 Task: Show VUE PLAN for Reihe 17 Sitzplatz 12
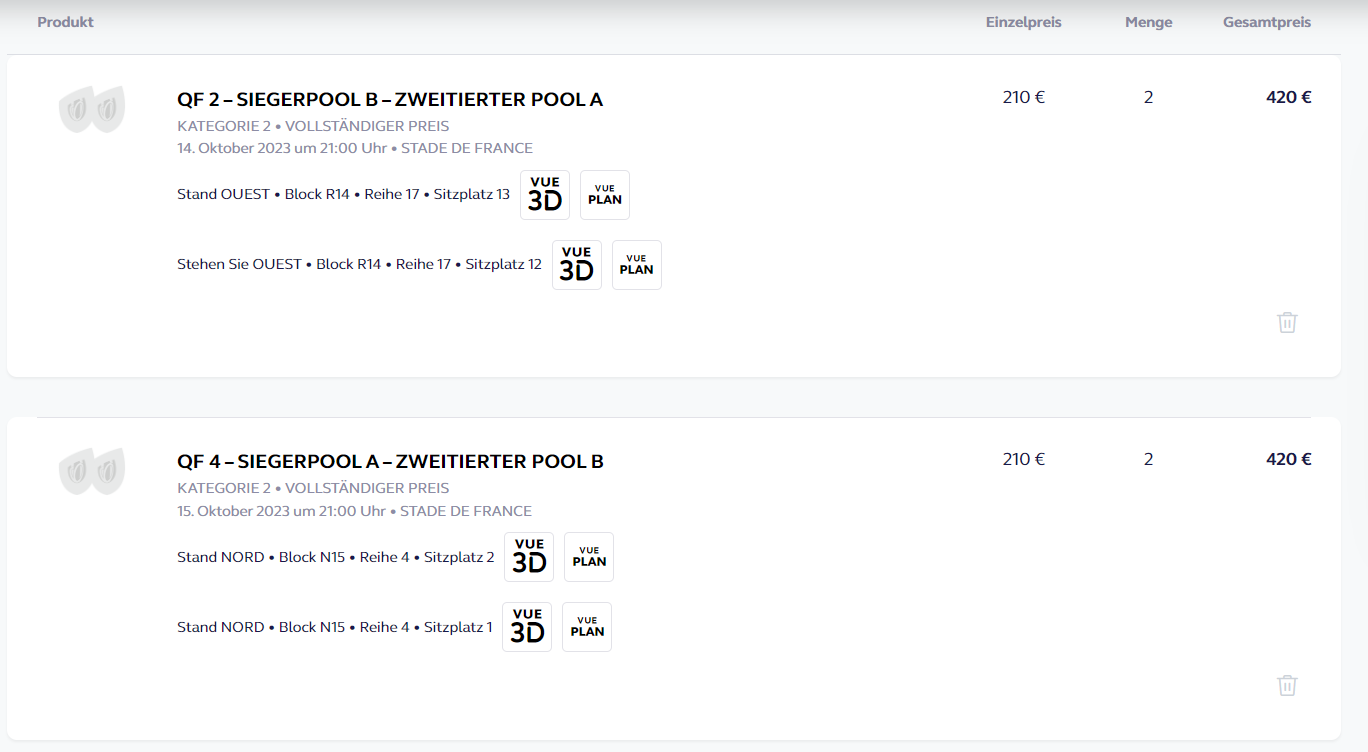[637, 265]
